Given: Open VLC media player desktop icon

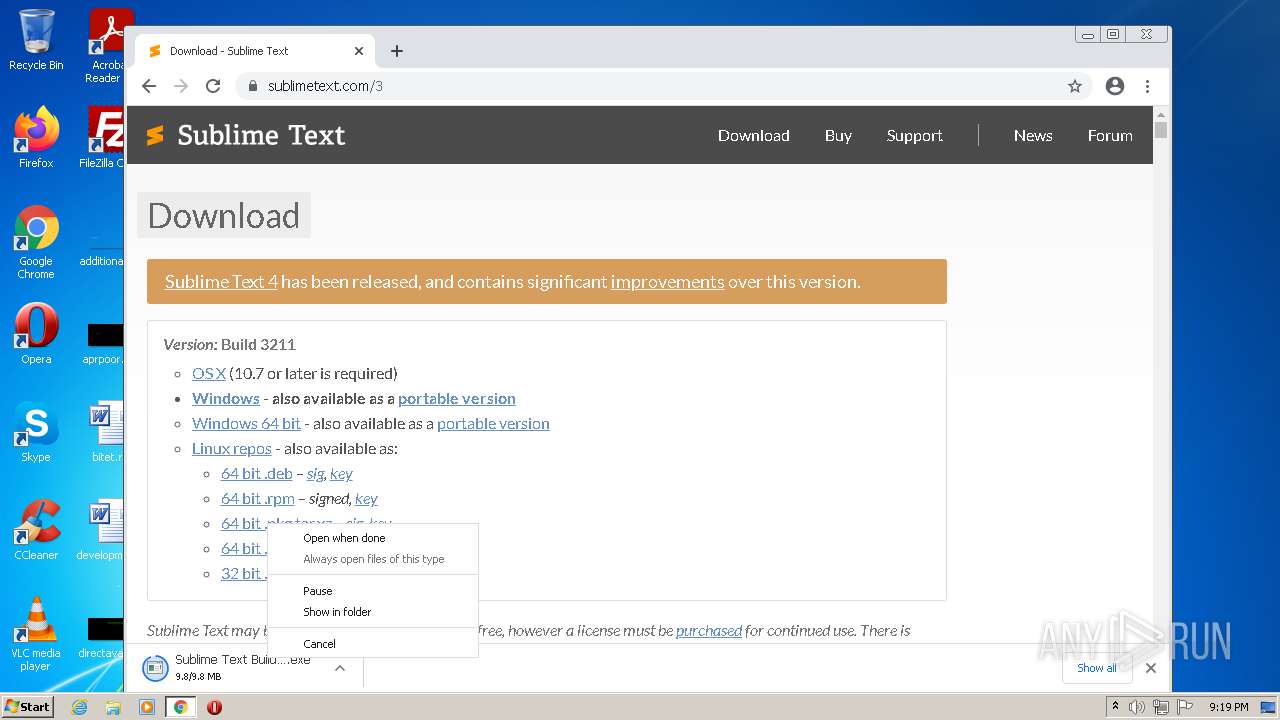Looking at the screenshot, I should point(36,634).
